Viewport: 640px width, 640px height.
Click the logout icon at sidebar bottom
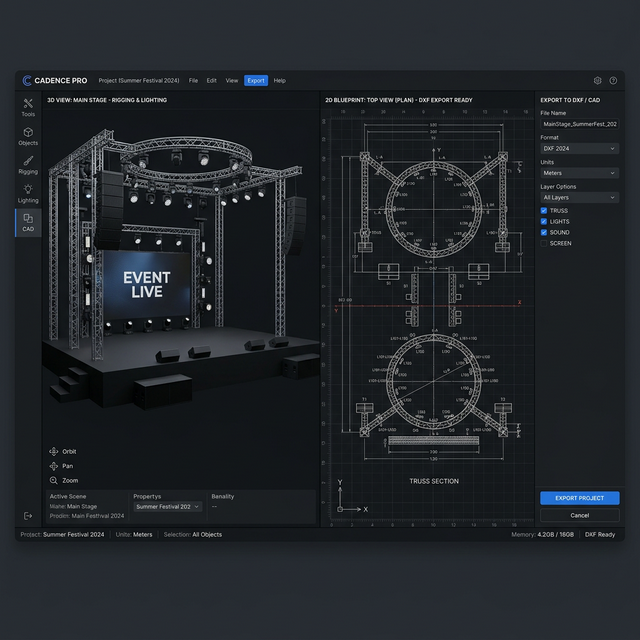[28, 516]
